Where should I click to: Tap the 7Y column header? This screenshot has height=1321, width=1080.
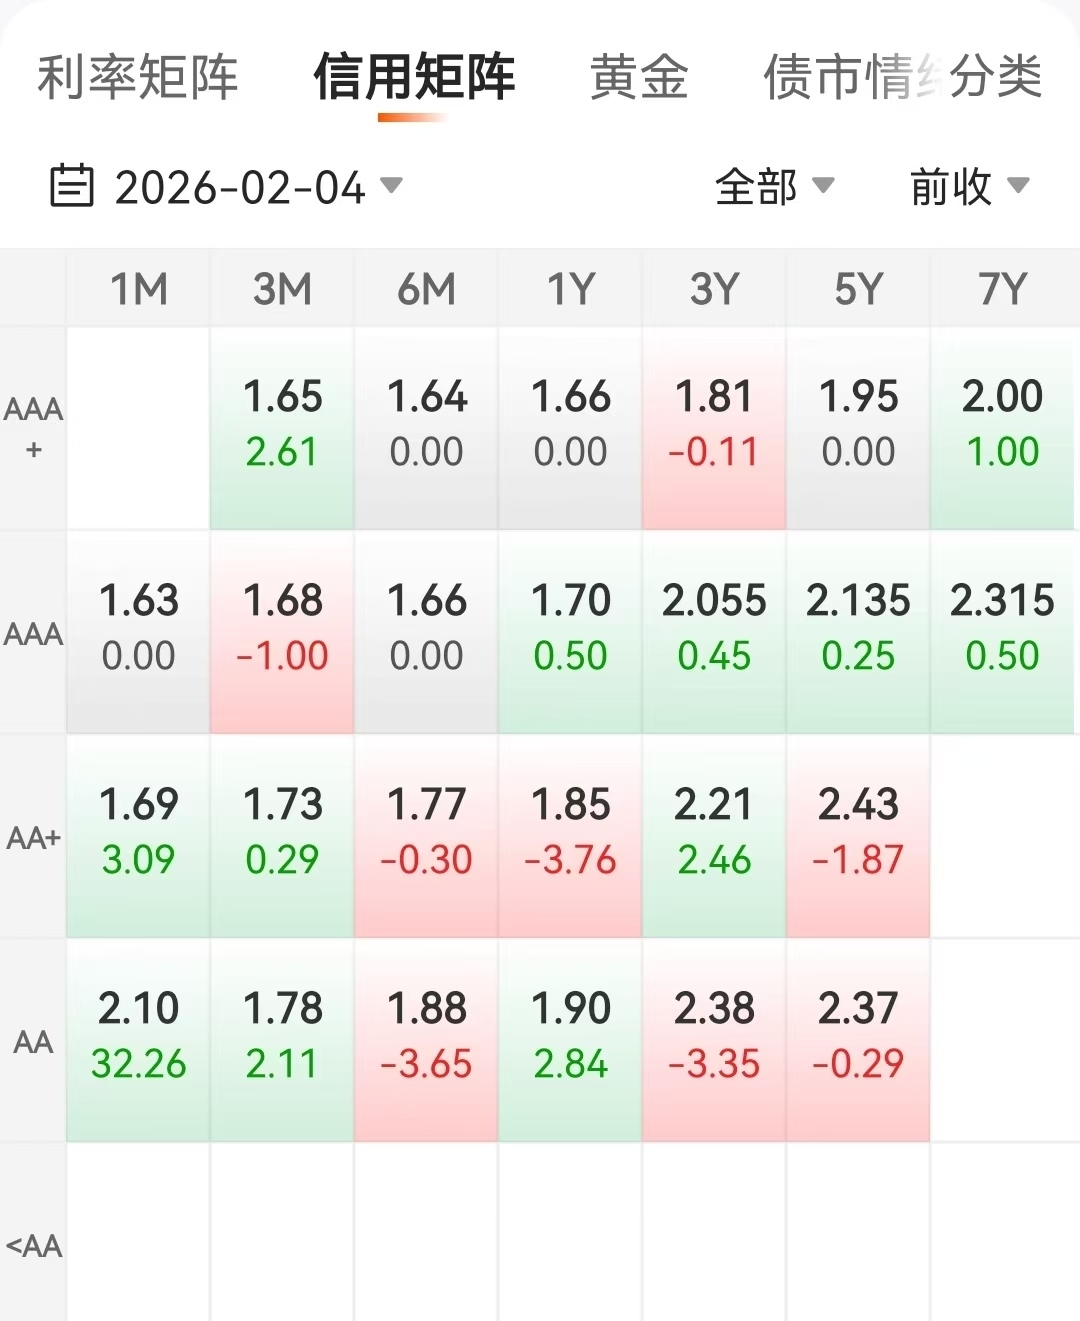tap(1002, 290)
